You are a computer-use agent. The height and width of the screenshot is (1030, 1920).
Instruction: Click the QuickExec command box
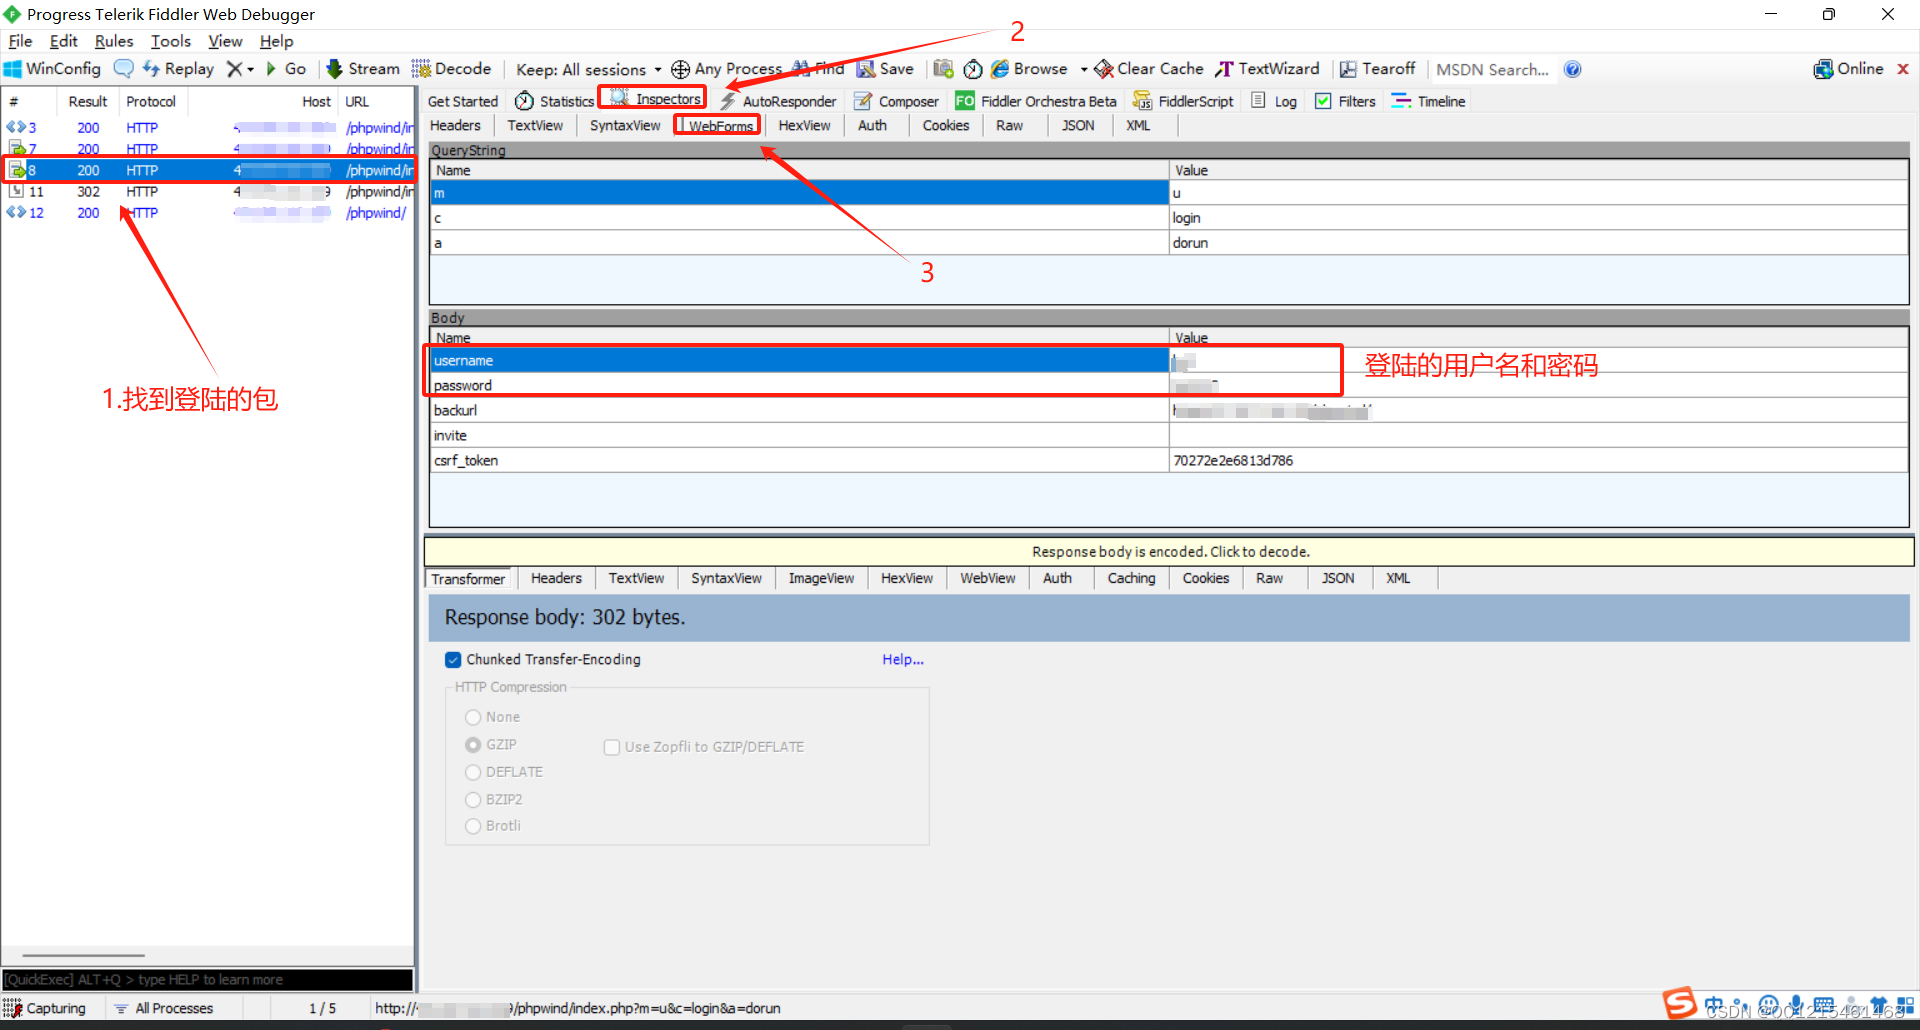[x=207, y=979]
